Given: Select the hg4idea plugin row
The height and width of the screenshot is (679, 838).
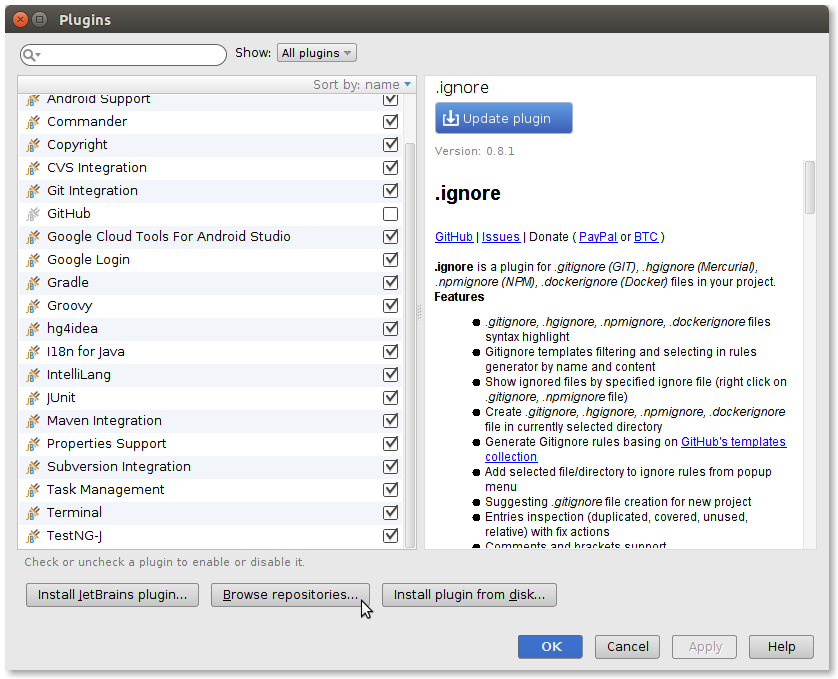Looking at the screenshot, I should (x=211, y=329).
